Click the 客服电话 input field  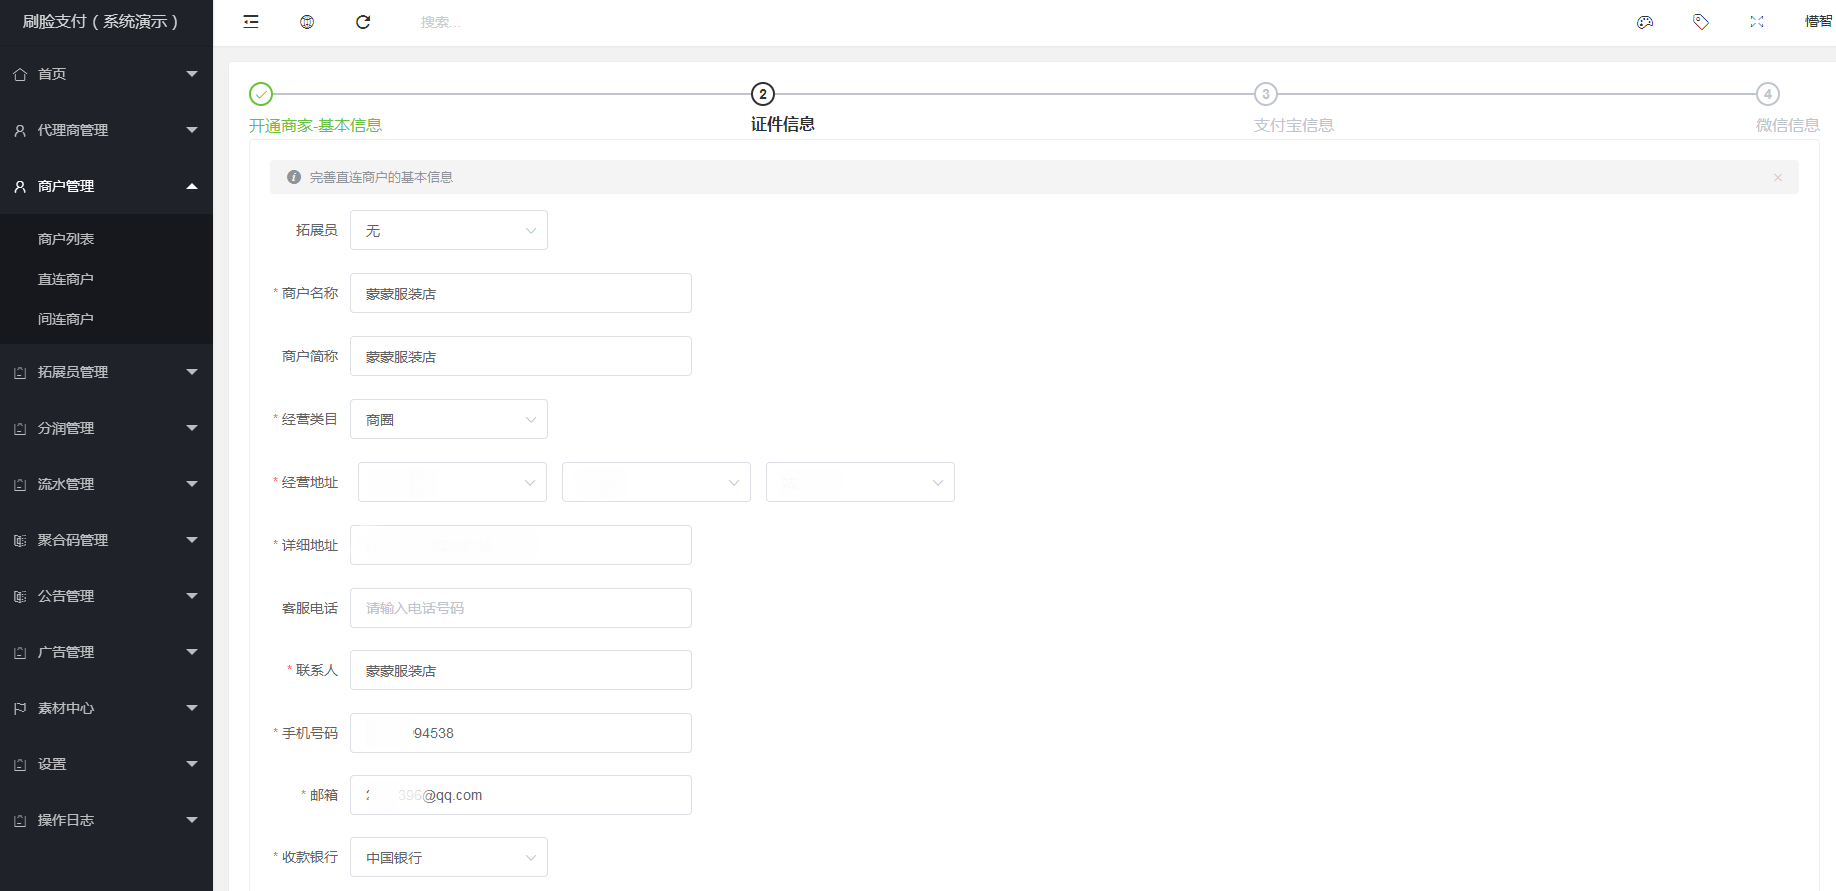tap(521, 608)
